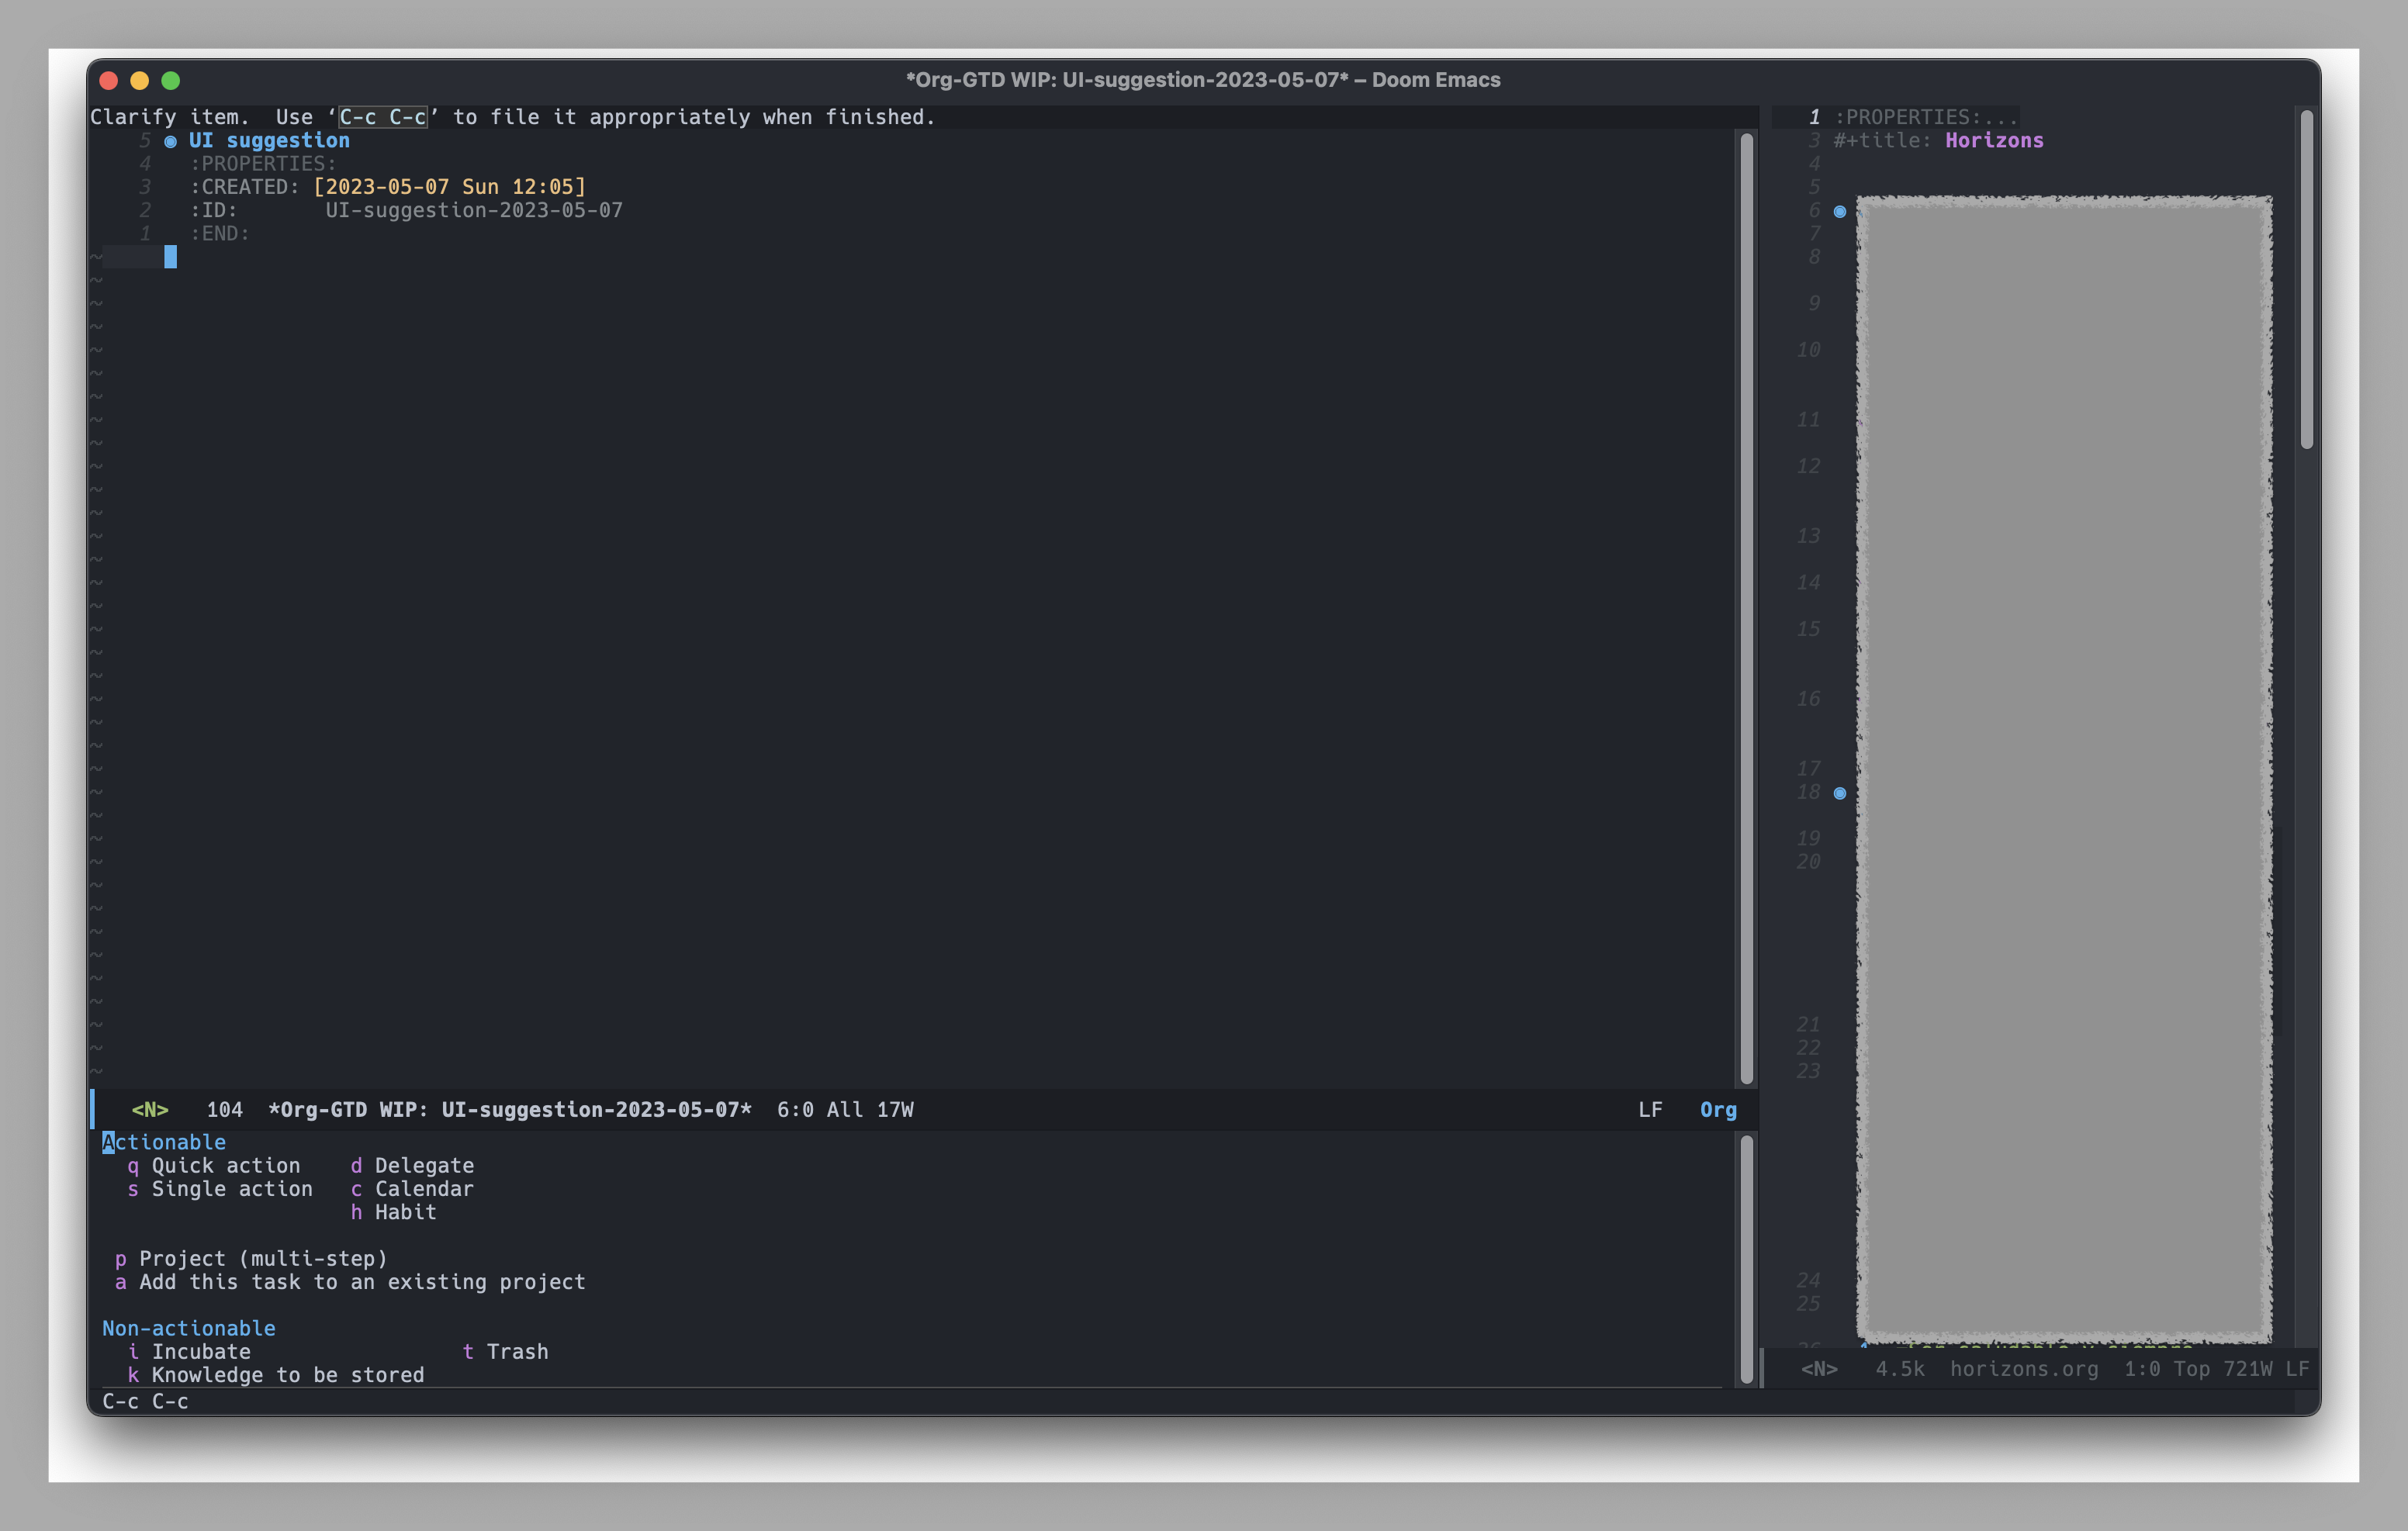Click the heading bullet at line 6 in horizons.org
Image resolution: width=2408 pixels, height=1531 pixels.
1839,211
